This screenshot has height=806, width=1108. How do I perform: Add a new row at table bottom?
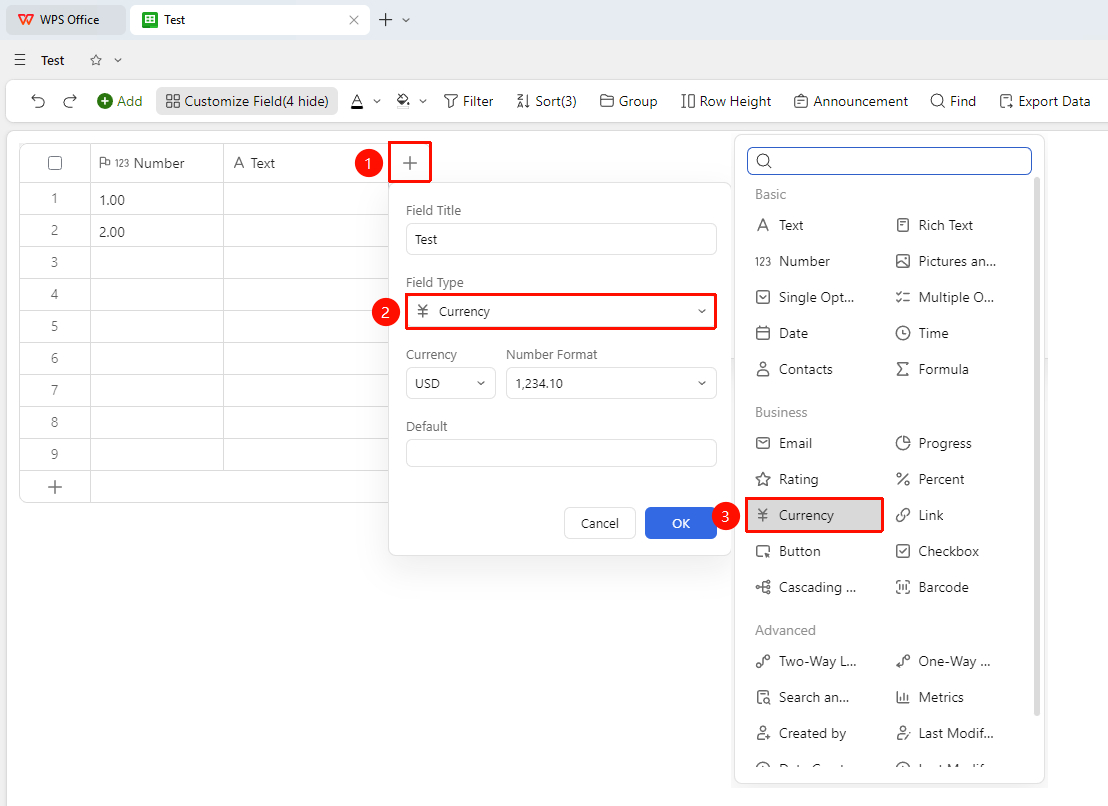(55, 487)
